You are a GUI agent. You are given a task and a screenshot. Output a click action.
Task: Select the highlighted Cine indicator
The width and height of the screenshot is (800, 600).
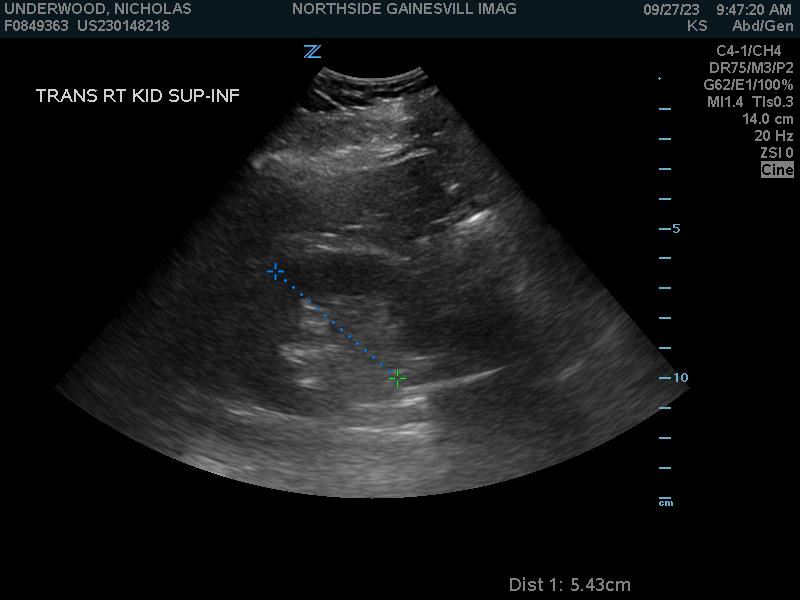(x=776, y=170)
